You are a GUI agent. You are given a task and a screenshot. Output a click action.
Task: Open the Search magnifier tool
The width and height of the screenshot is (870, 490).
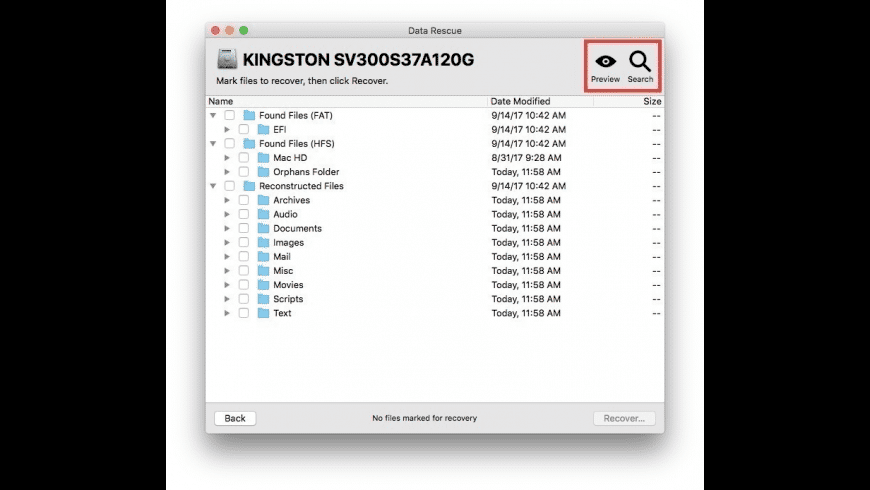(x=640, y=67)
